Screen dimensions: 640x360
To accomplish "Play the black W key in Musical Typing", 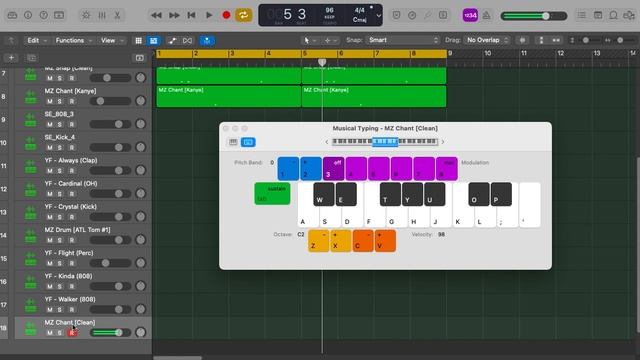I will [x=324, y=194].
